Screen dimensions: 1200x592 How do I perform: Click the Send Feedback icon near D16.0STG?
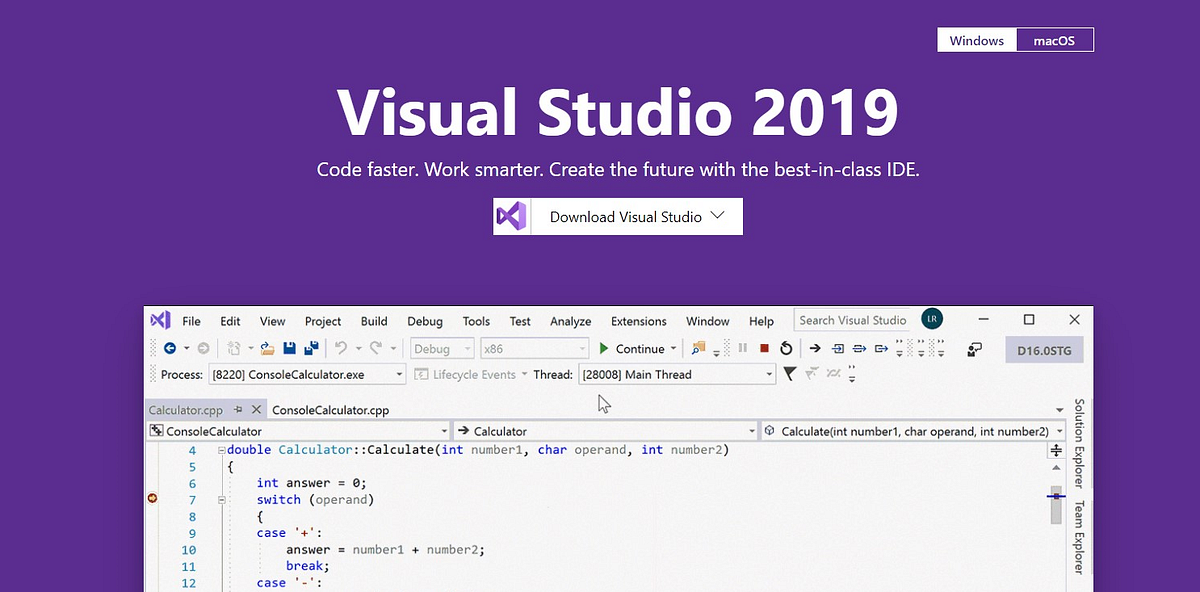975,348
